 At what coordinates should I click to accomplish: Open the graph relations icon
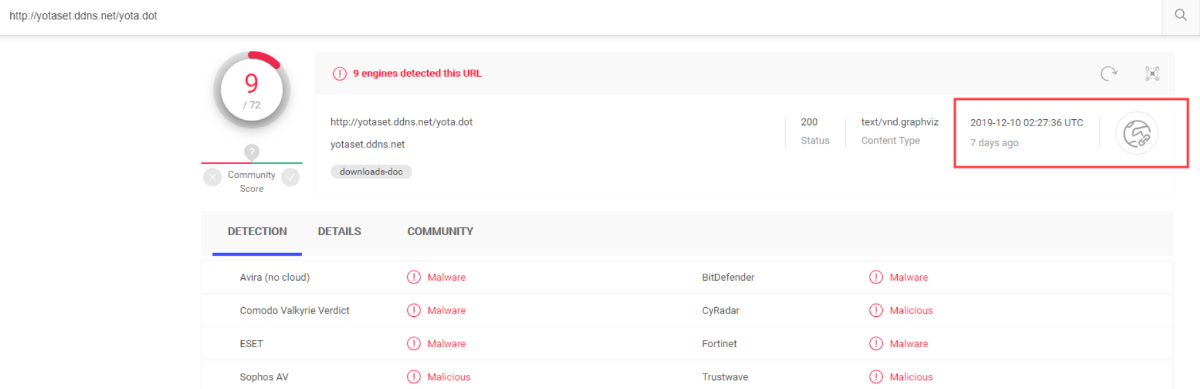coord(1152,73)
